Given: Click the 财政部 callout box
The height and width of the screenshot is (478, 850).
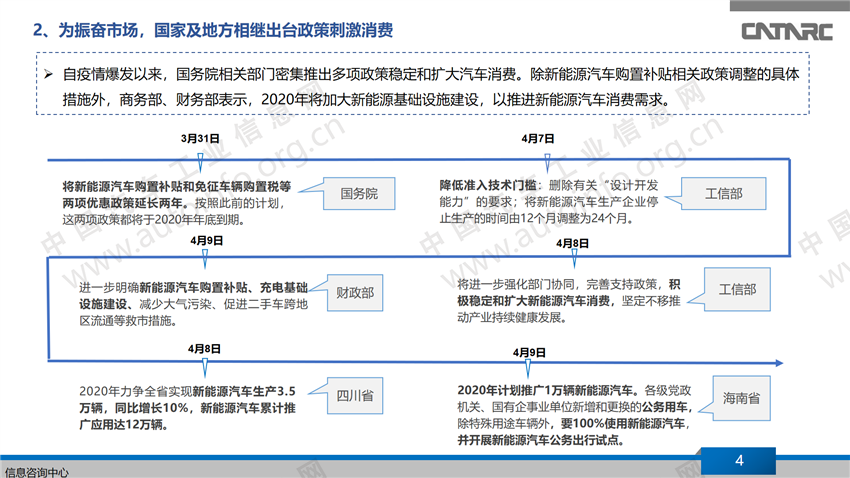Looking at the screenshot, I should click(x=355, y=293).
